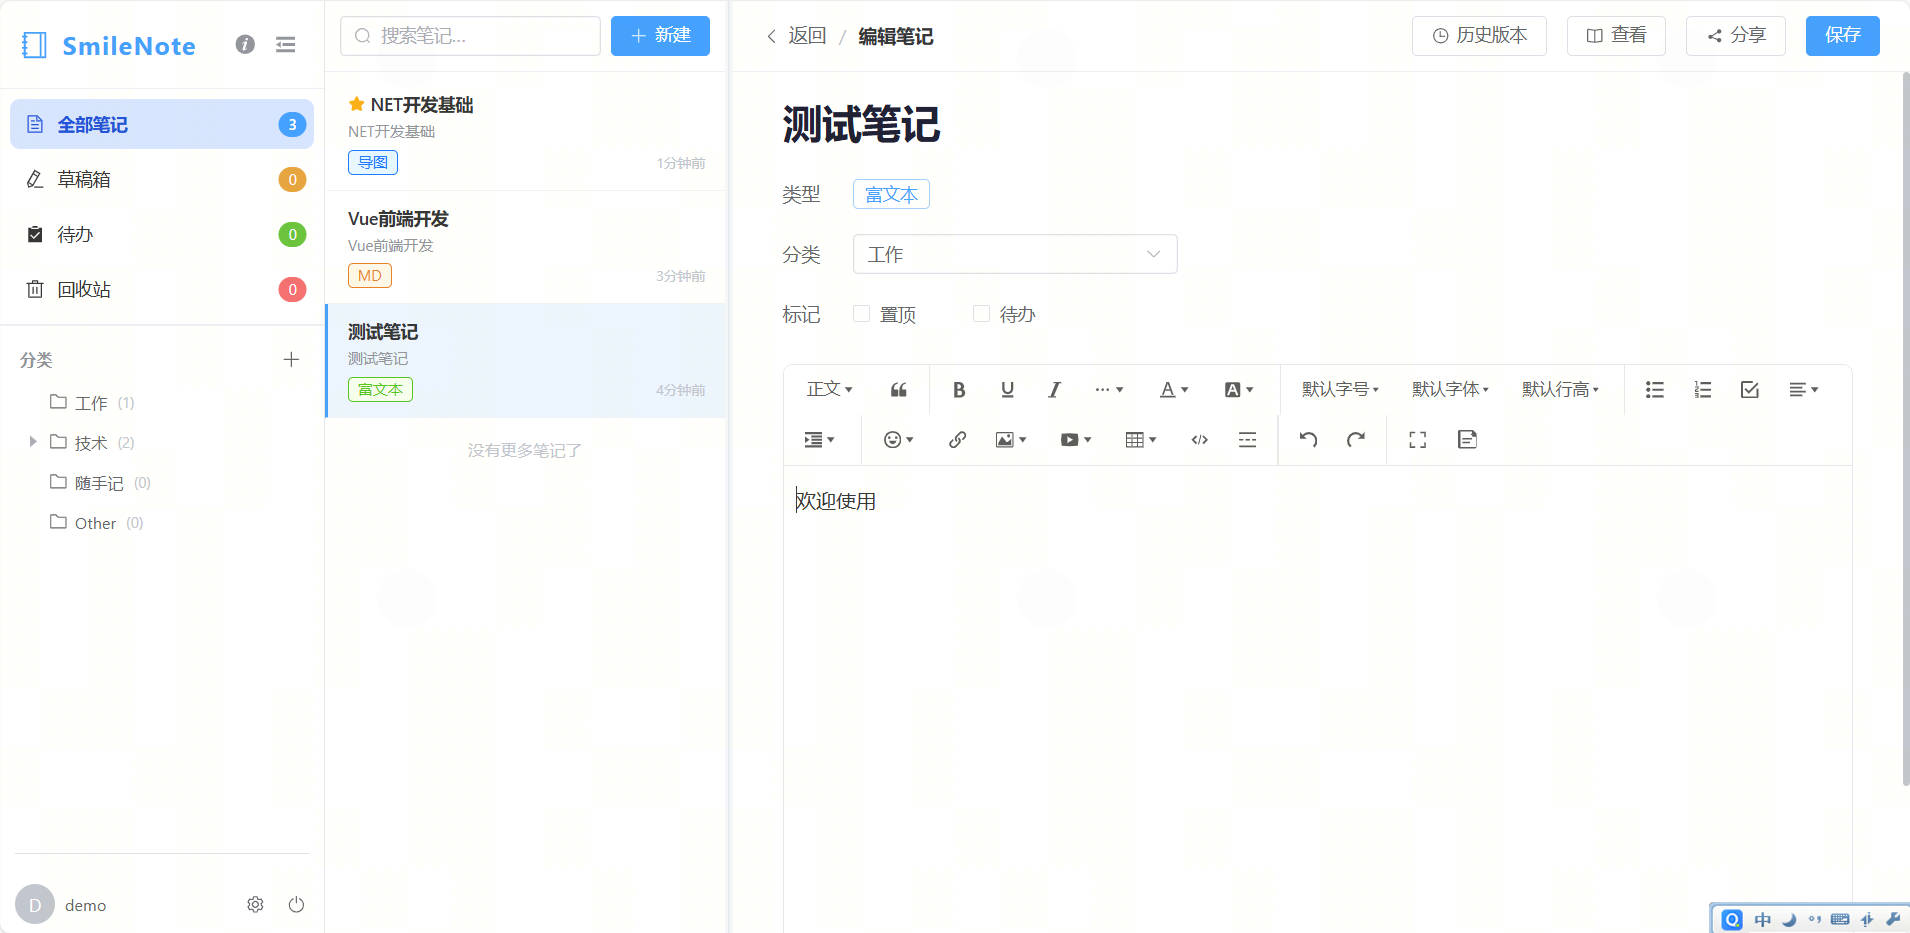Insert a numbered list

(1702, 390)
